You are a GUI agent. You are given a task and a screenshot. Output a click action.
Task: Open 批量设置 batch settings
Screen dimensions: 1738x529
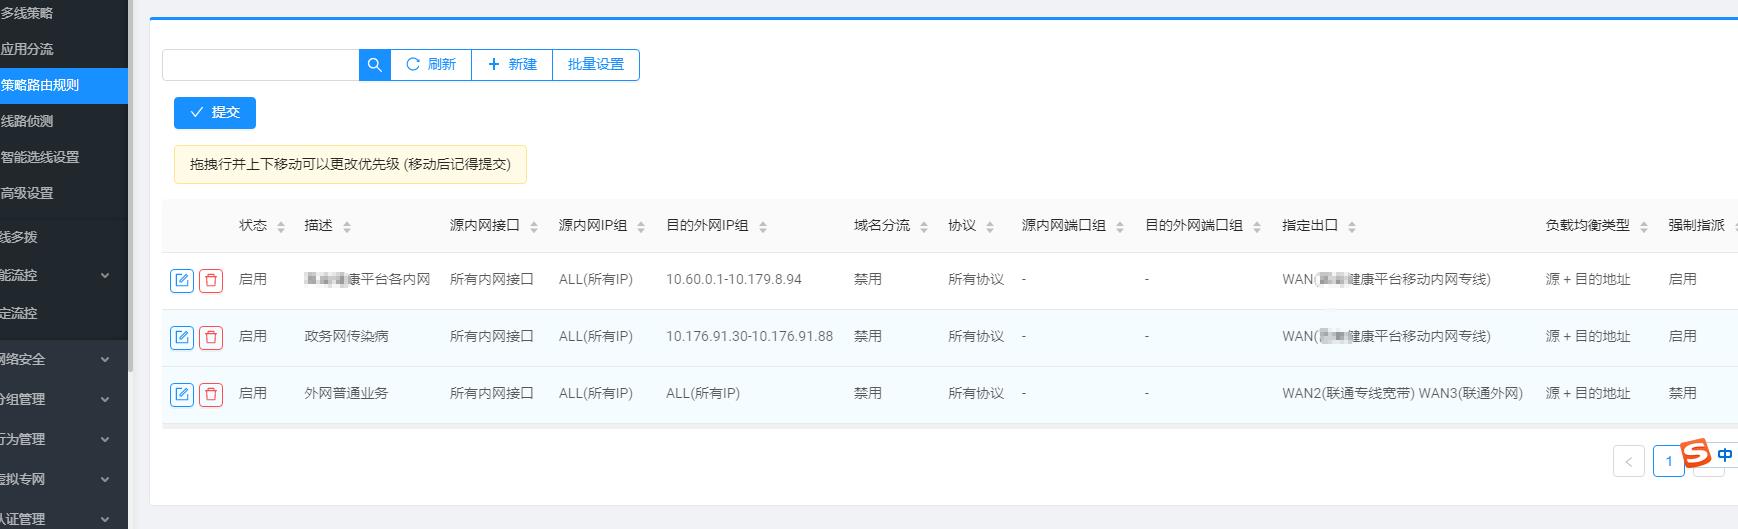[x=596, y=65]
